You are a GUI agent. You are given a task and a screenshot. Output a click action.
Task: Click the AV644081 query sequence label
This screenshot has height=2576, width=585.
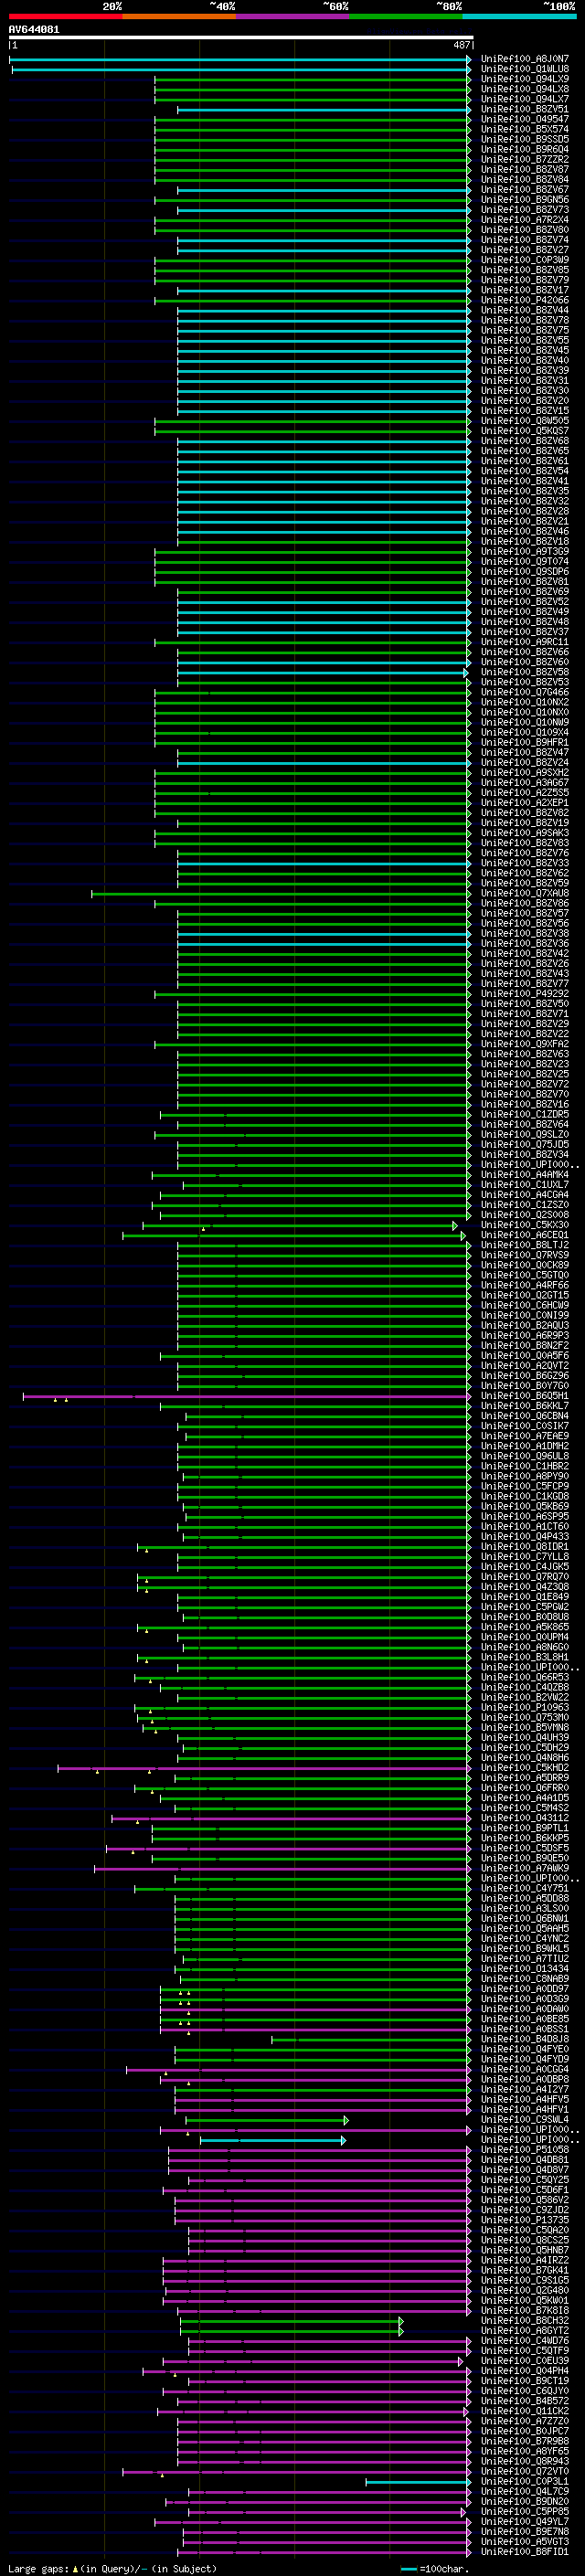(x=33, y=30)
